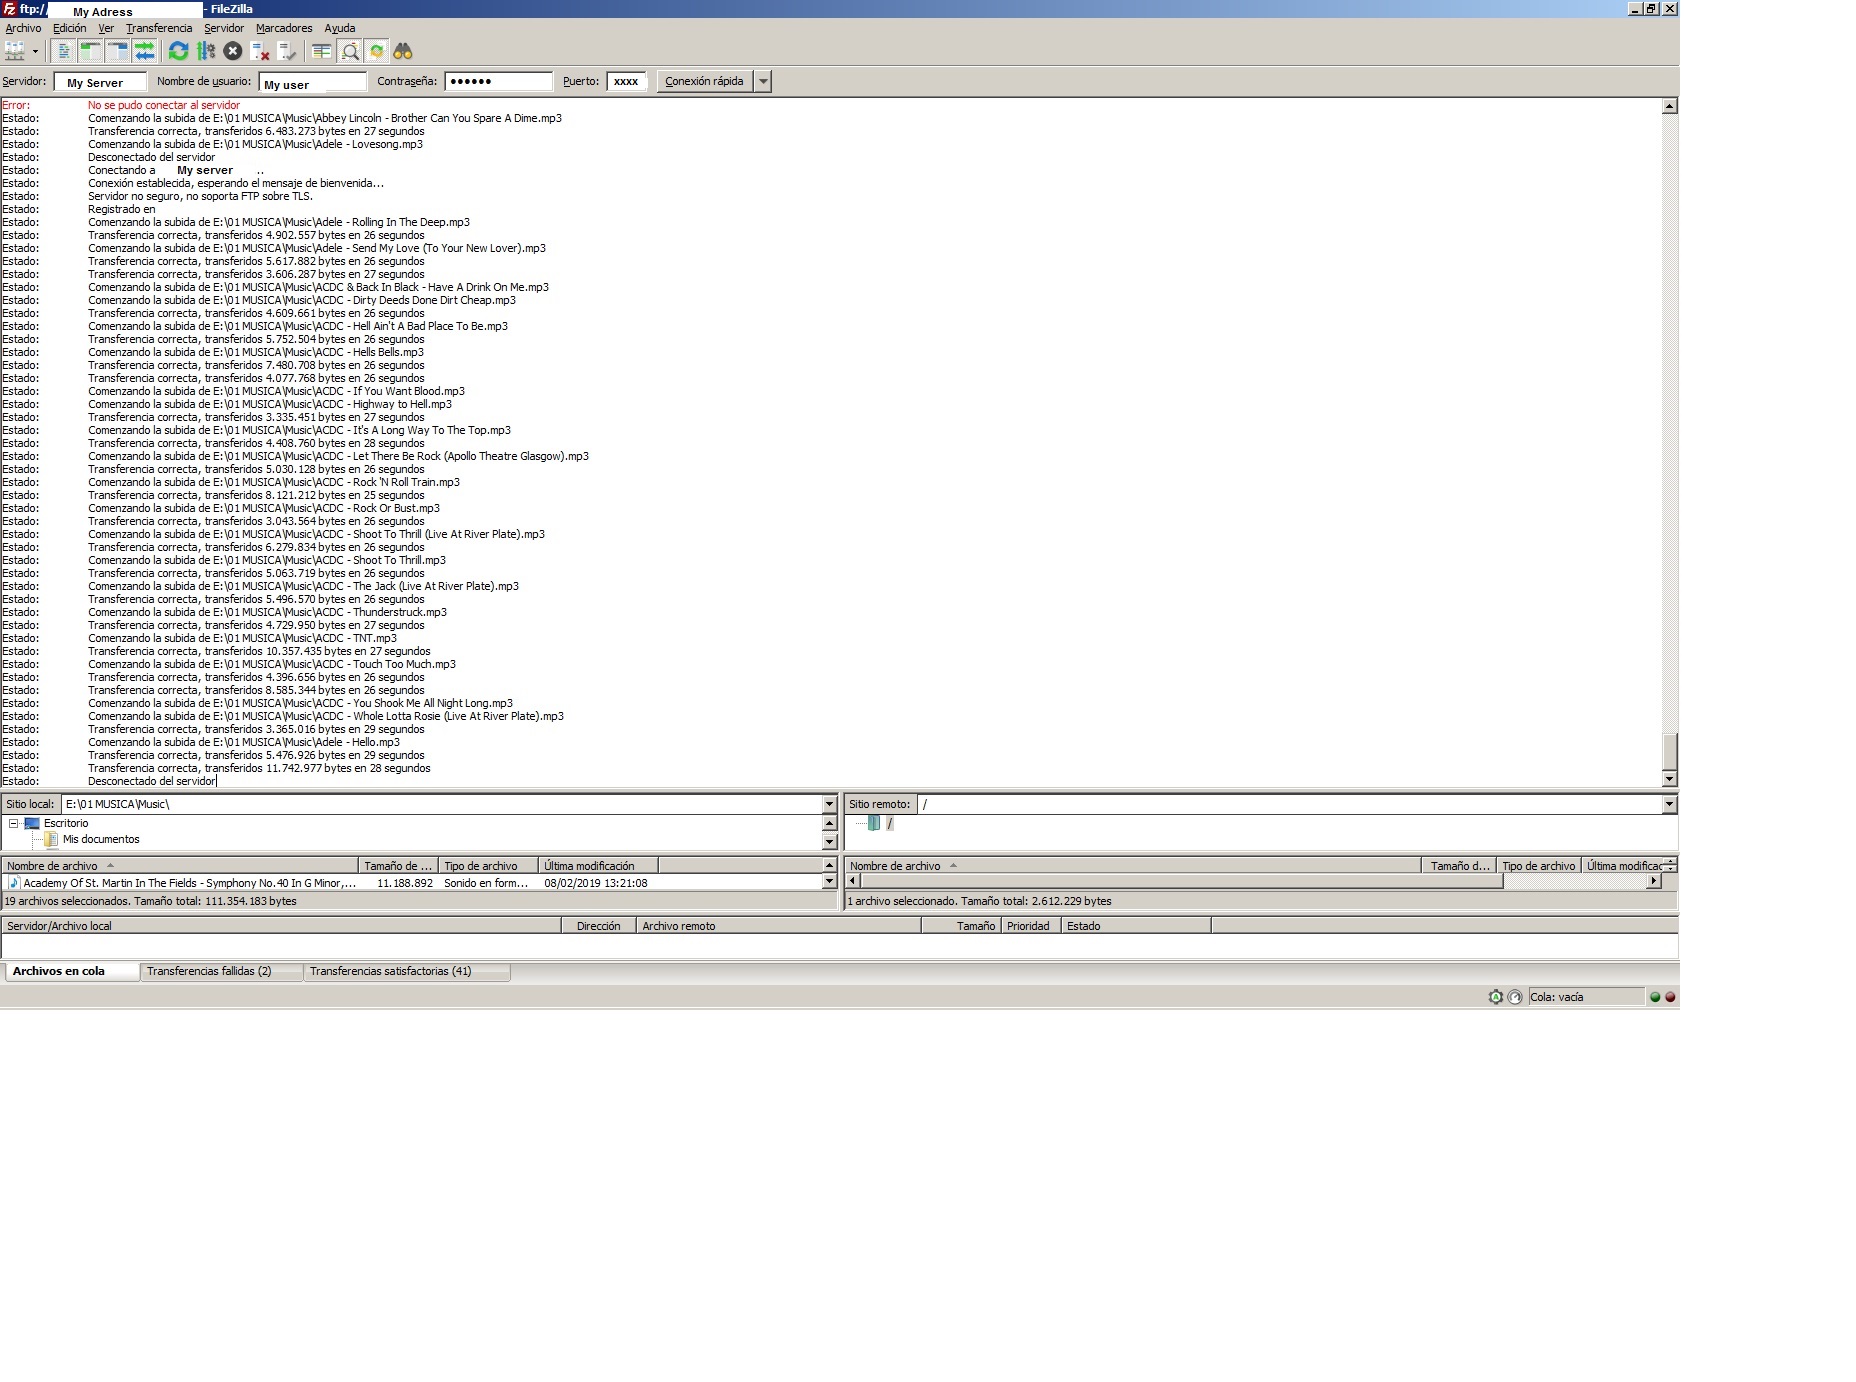Open the Ver menu
This screenshot has height=1382, width=1856.
[106, 28]
